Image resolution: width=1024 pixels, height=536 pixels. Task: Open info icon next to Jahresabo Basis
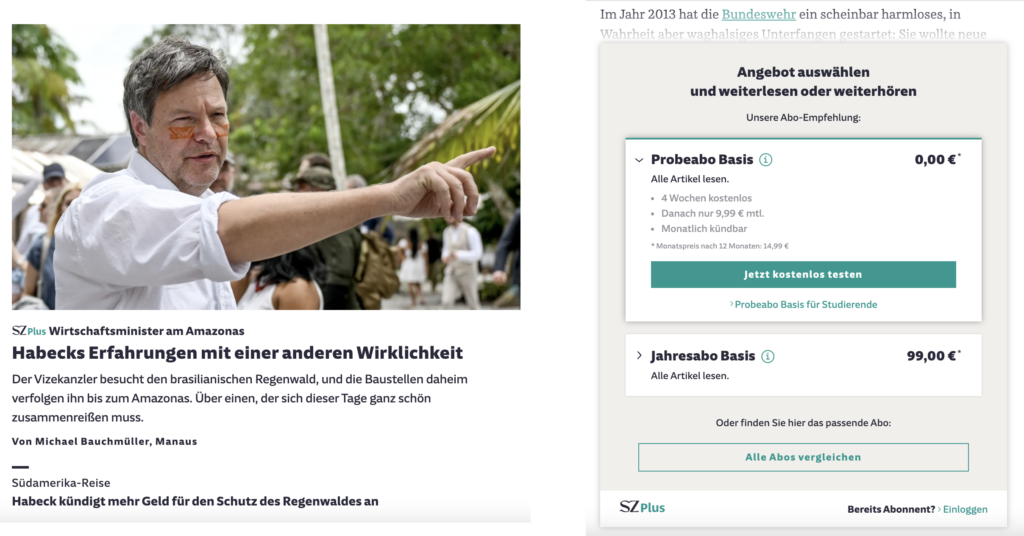(767, 356)
